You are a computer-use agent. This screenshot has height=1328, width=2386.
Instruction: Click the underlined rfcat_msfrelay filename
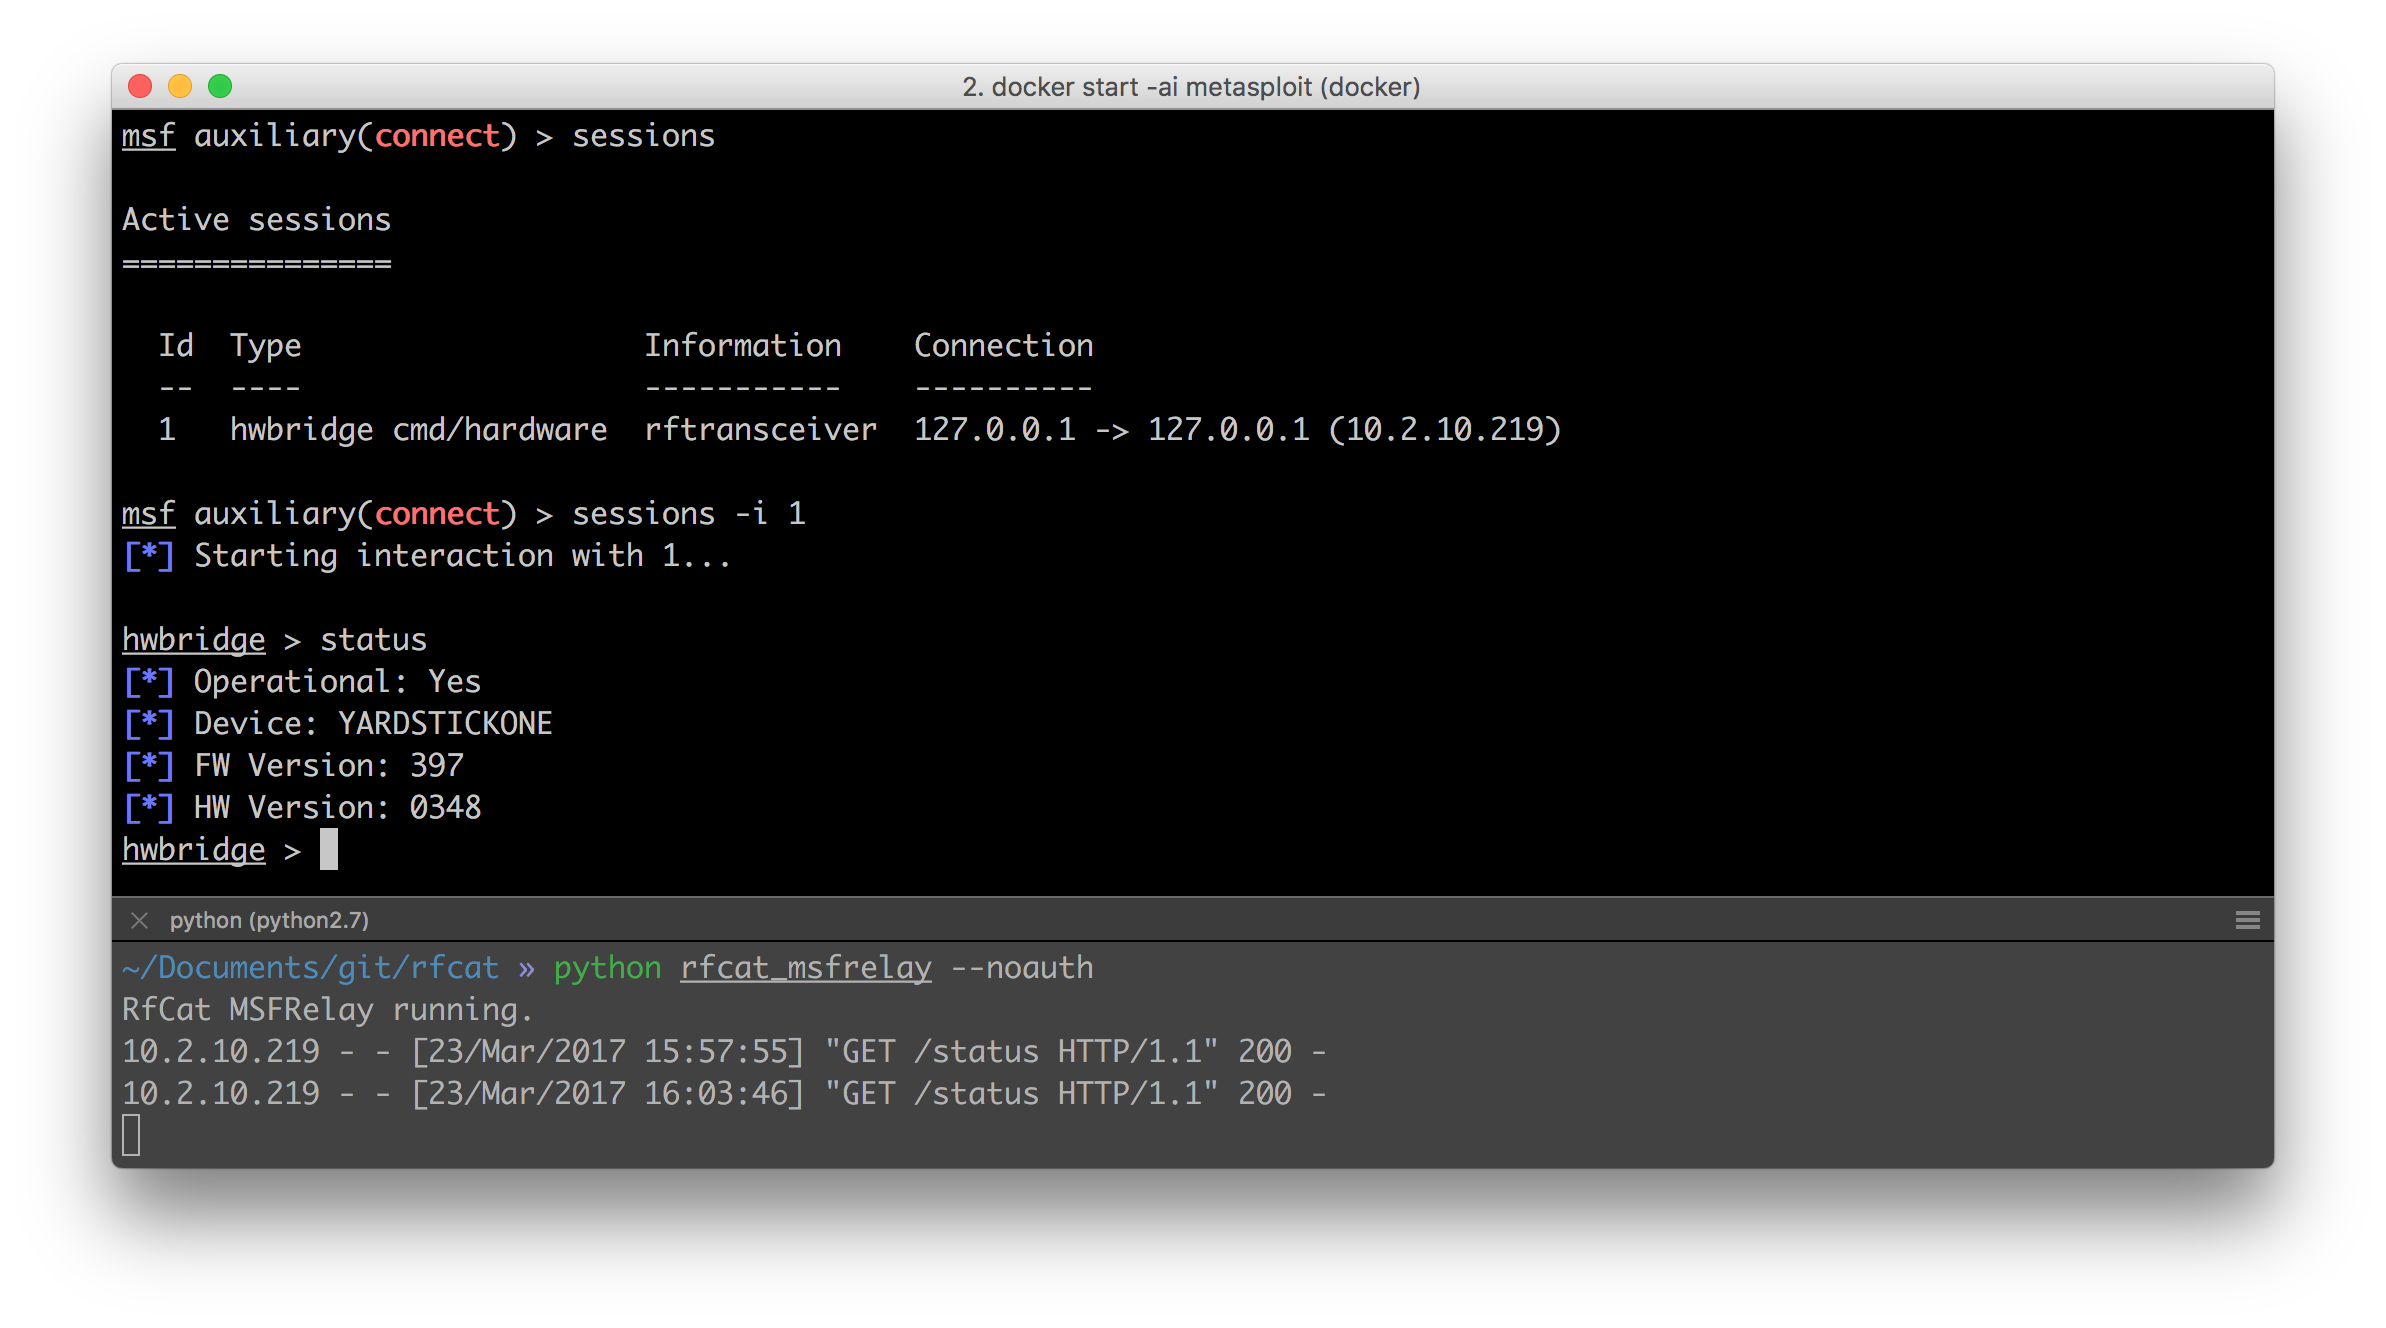(805, 968)
